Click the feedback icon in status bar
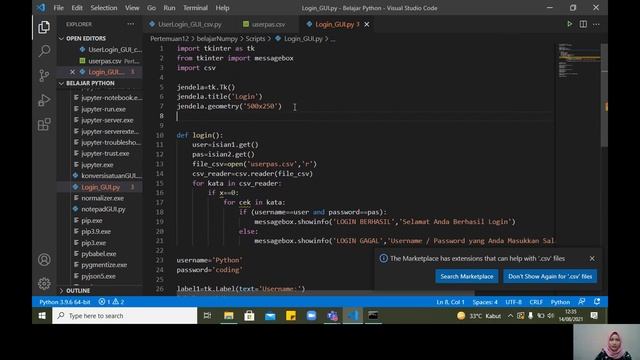Screen dimensions: 640x360 tap(582, 302)
